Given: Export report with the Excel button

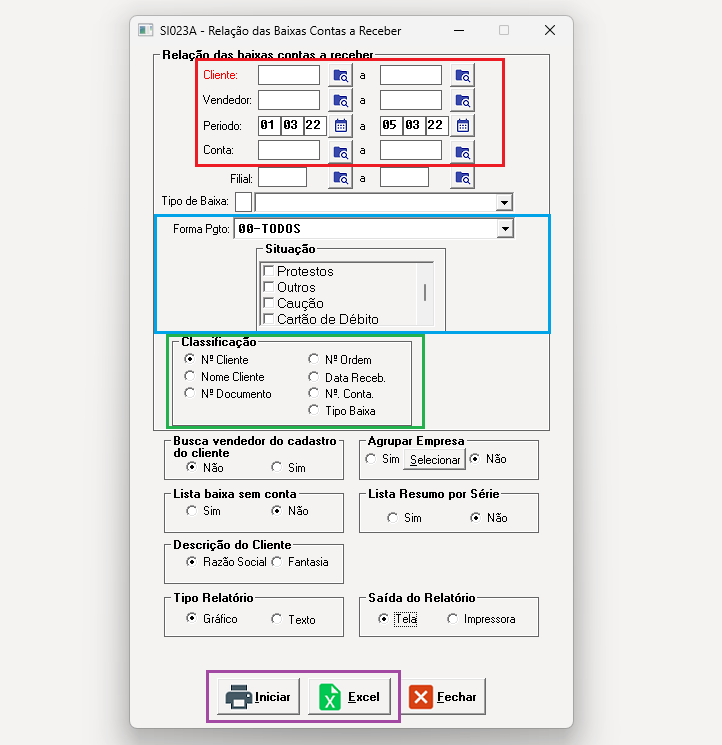Looking at the screenshot, I should [x=350, y=697].
